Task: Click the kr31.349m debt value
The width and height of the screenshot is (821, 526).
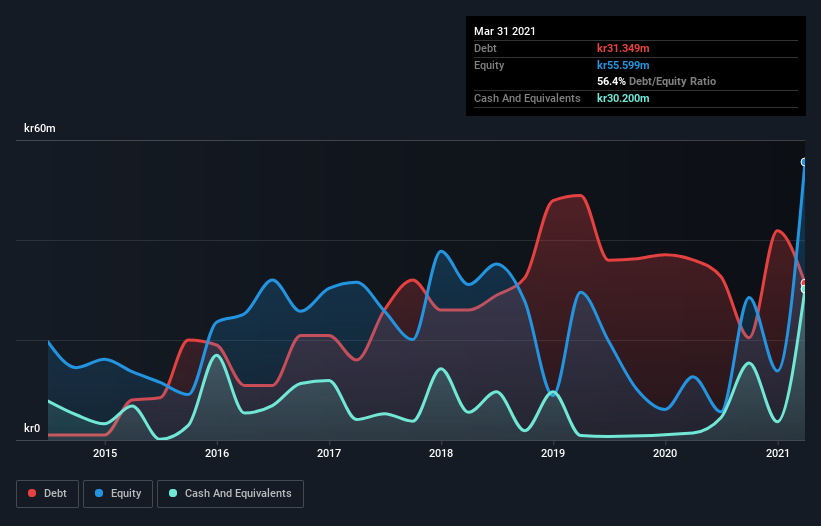Action: 623,48
